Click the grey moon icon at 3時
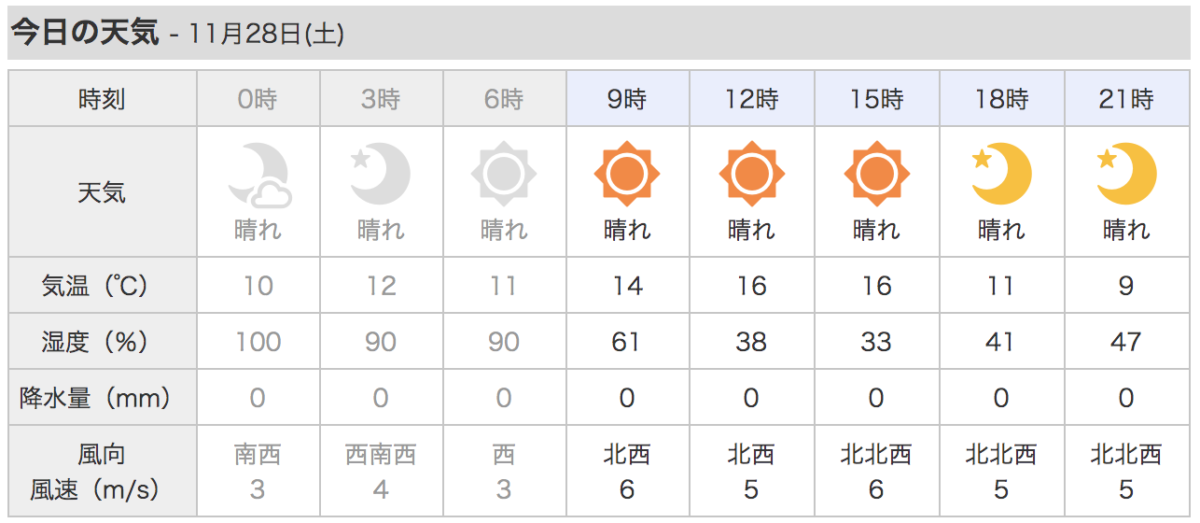This screenshot has width=1200, height=523. tap(380, 175)
